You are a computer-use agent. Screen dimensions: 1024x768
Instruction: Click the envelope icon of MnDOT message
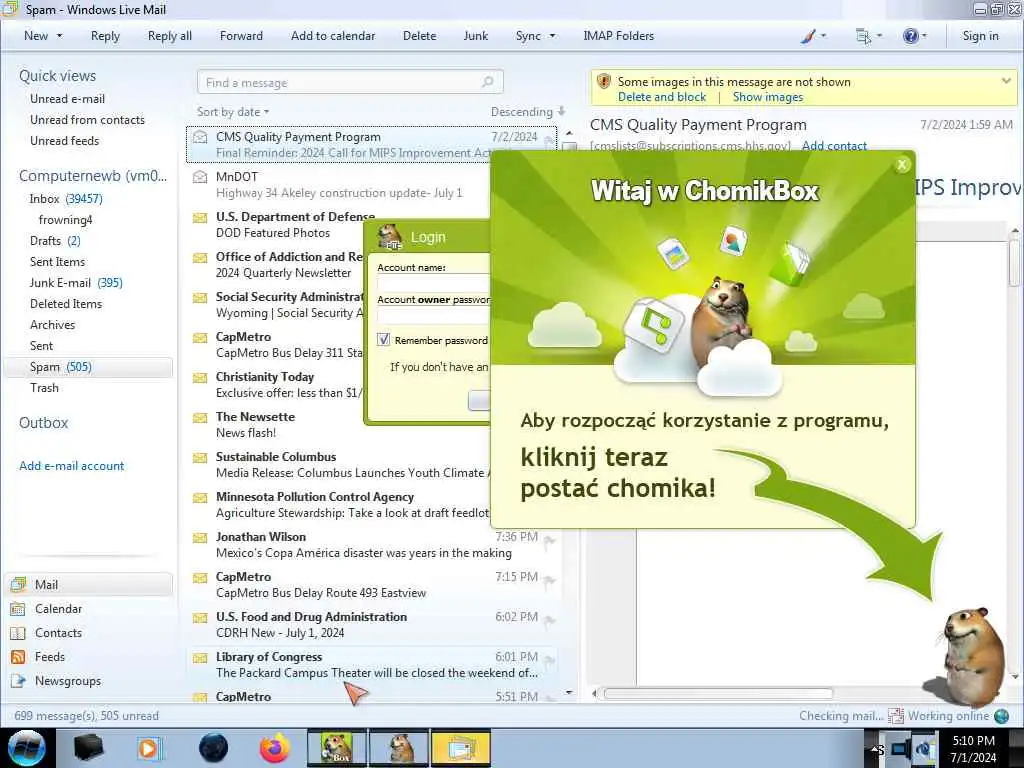pyautogui.click(x=200, y=177)
